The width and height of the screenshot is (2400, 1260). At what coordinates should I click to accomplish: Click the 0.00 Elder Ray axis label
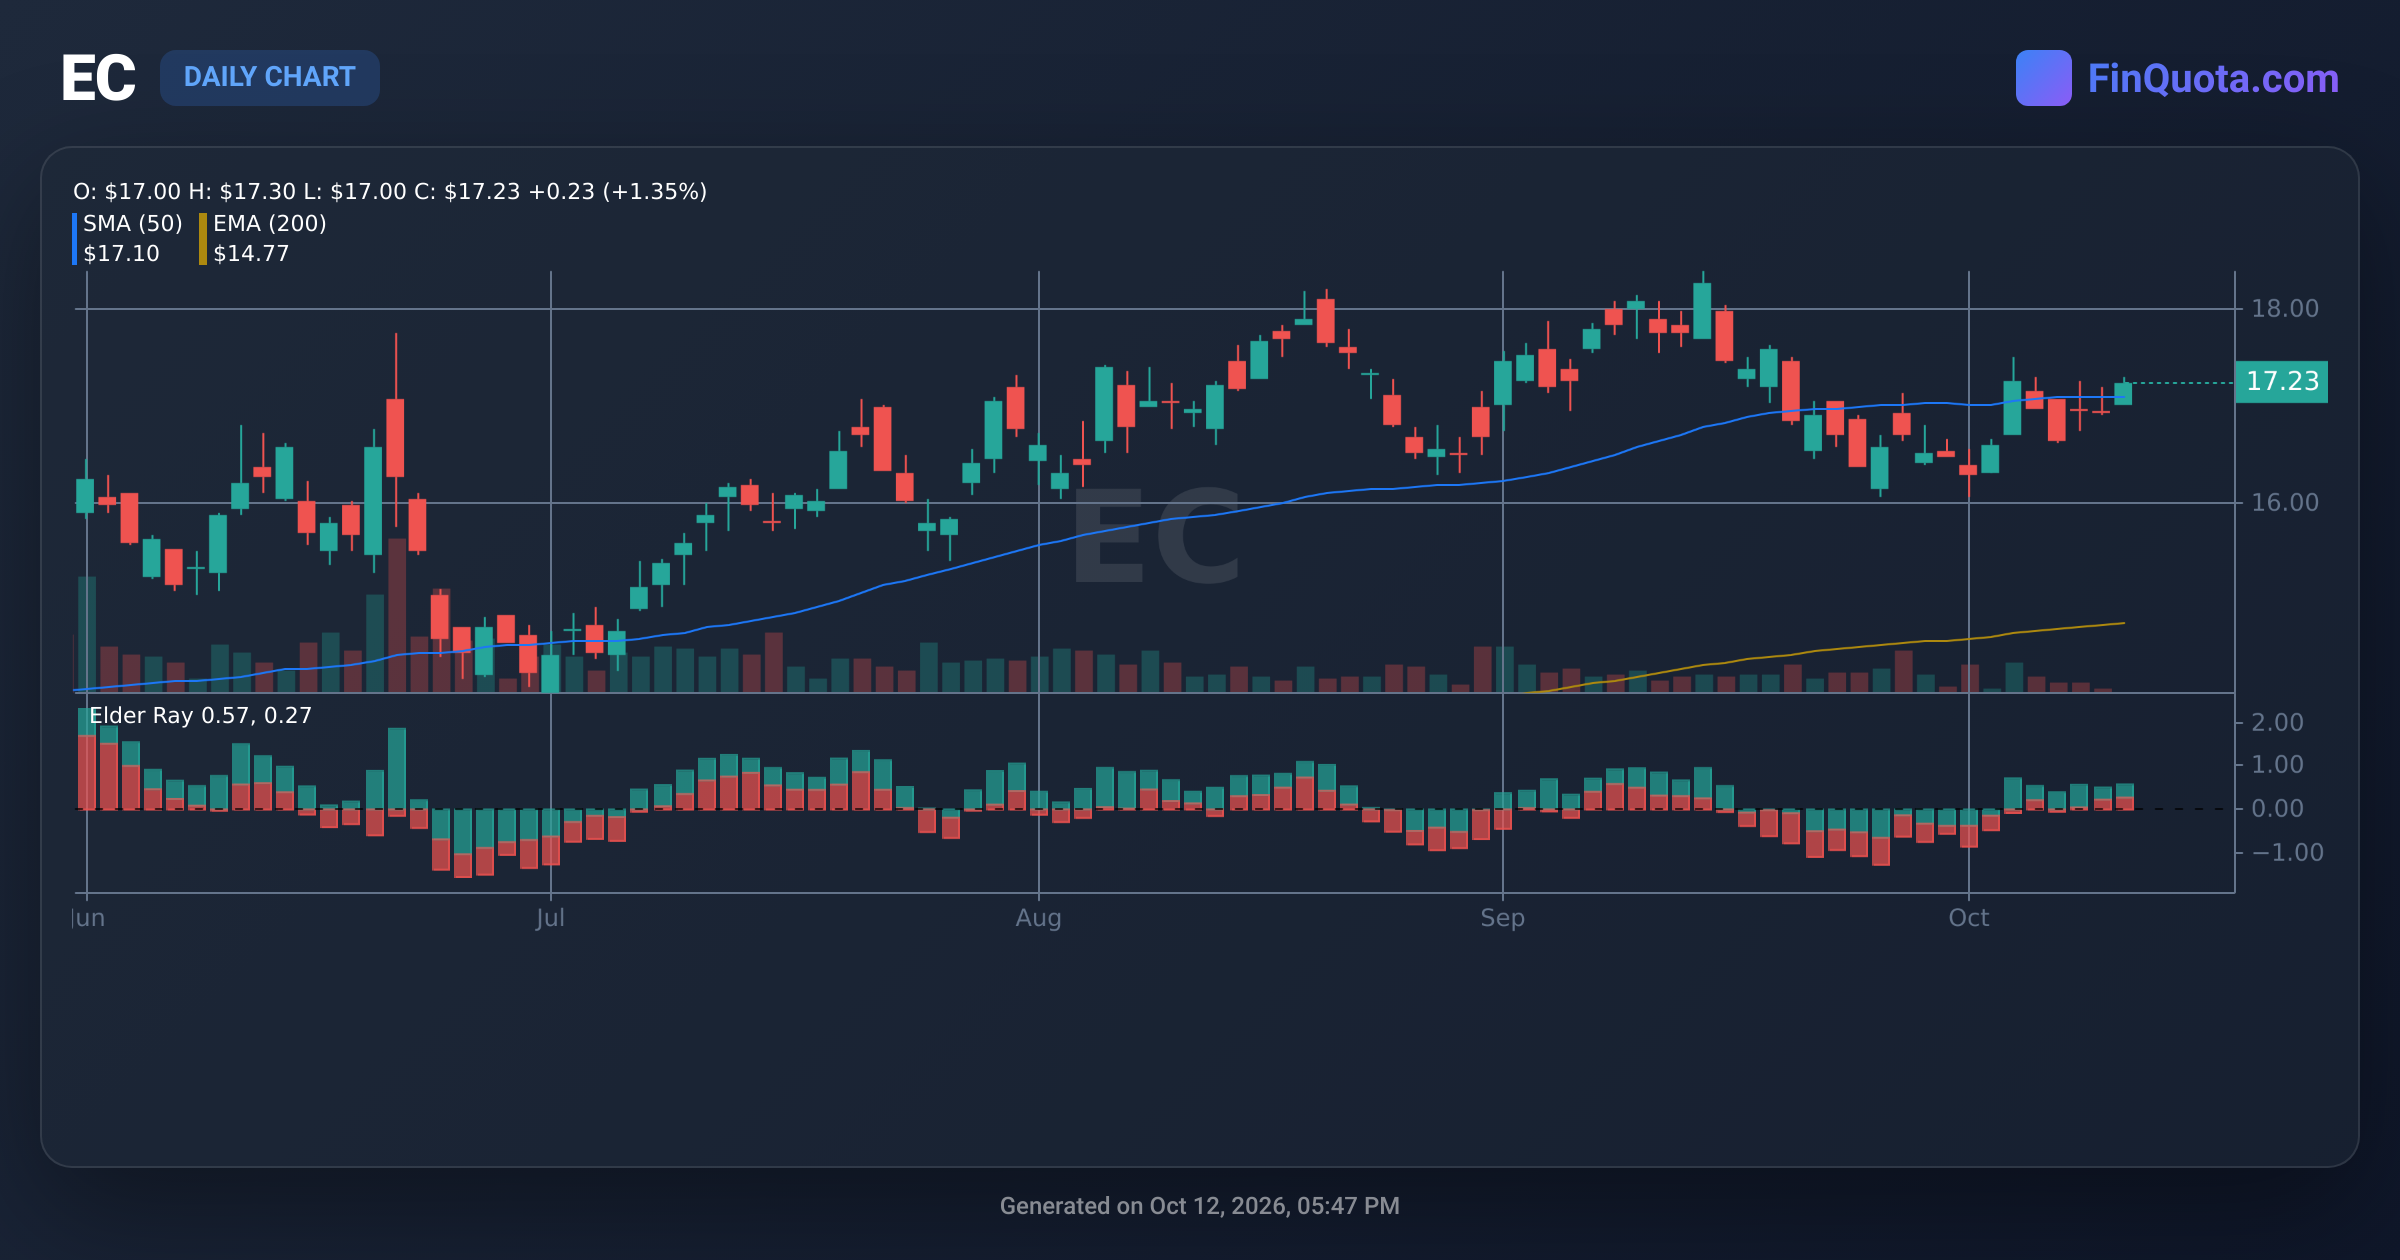(2277, 808)
